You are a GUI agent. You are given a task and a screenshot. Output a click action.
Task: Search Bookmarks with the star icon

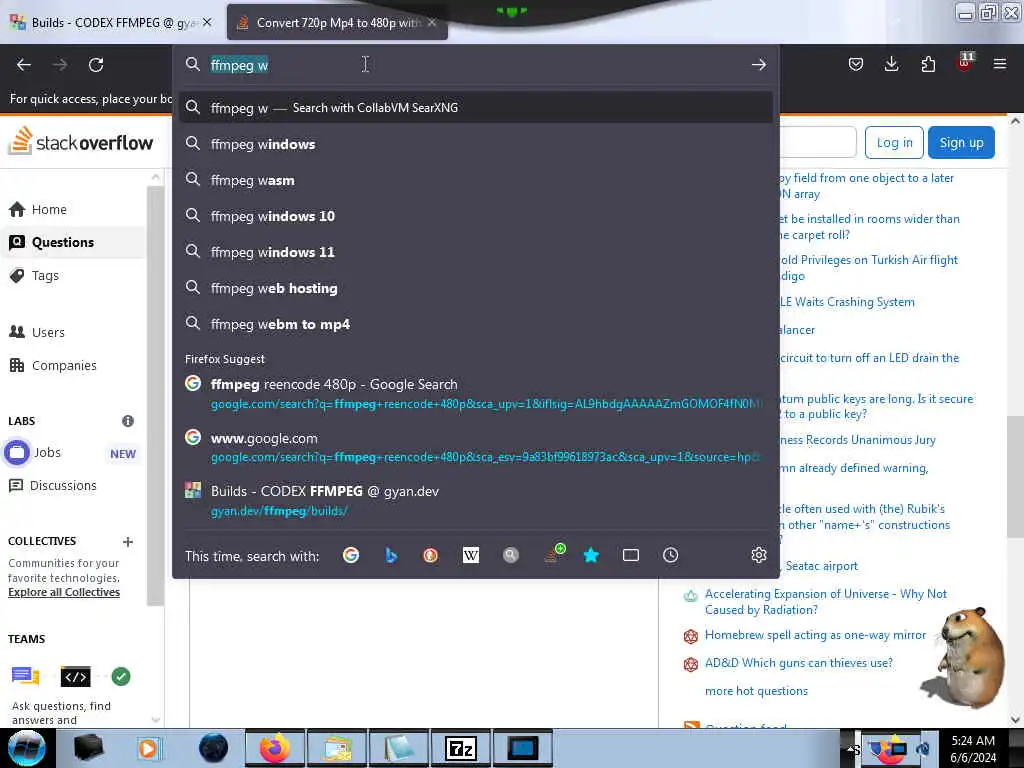tap(591, 555)
